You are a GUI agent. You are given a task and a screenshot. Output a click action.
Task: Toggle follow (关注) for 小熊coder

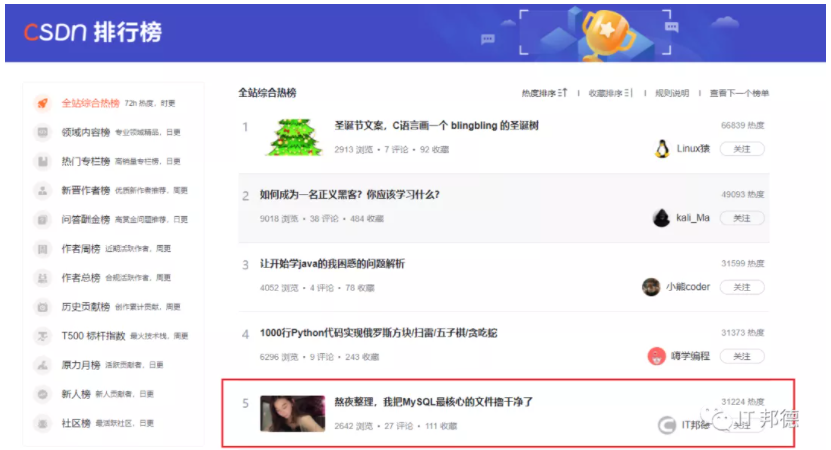point(742,287)
